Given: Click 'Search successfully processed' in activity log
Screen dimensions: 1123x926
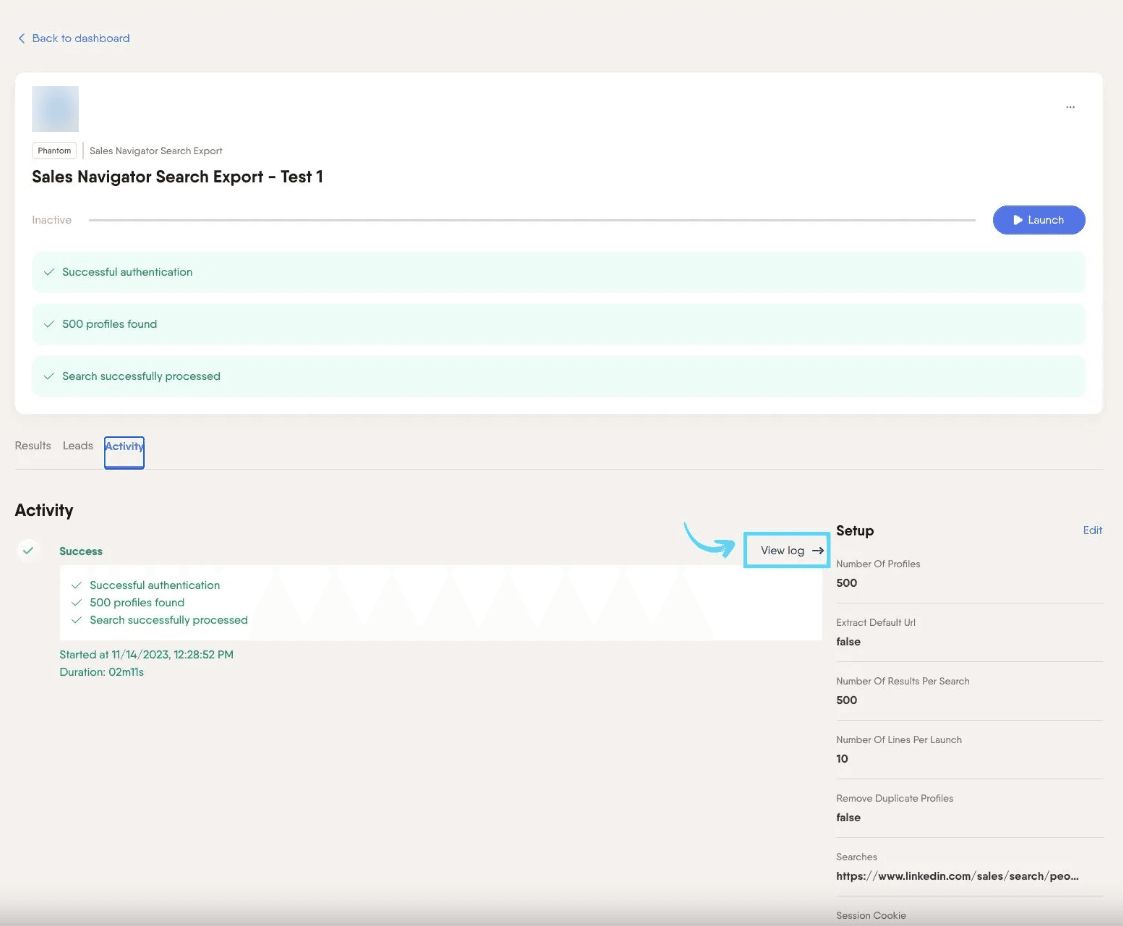Looking at the screenshot, I should (168, 620).
